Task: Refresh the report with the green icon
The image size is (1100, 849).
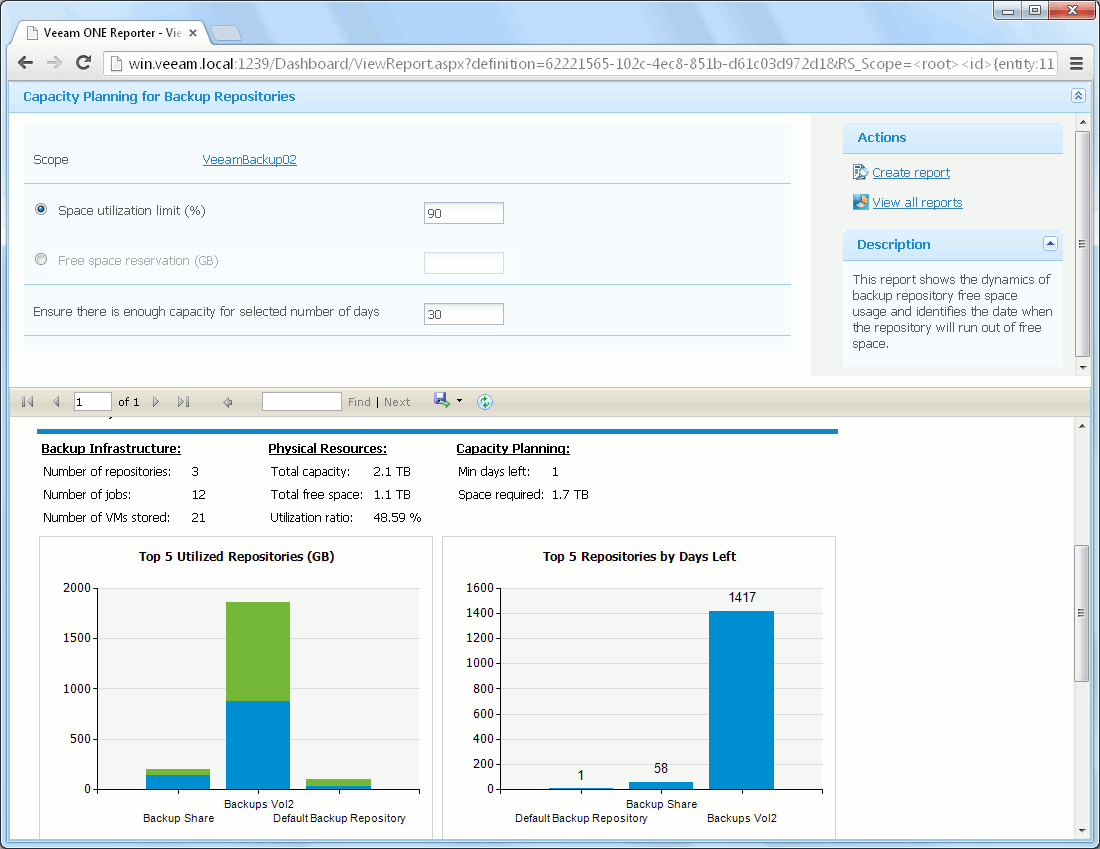Action: pyautogui.click(x=485, y=402)
